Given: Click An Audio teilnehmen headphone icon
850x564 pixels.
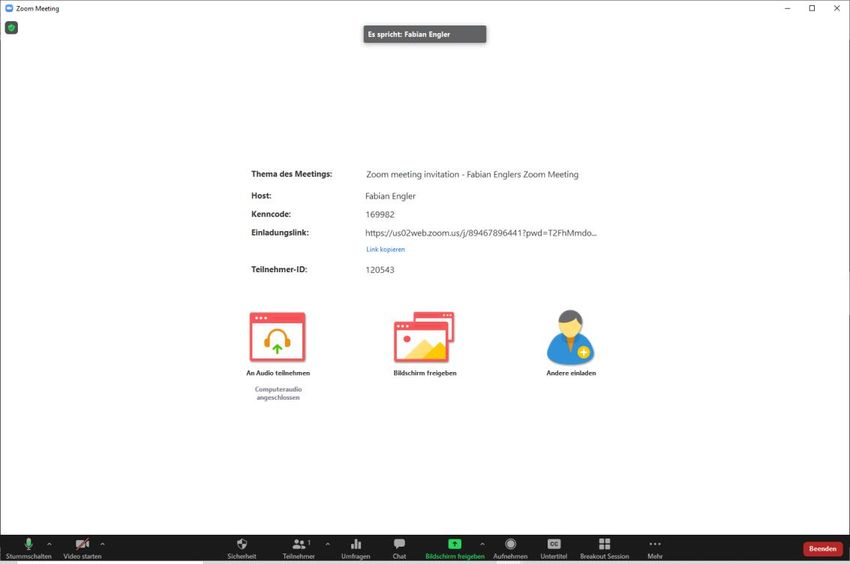Looking at the screenshot, I should (278, 337).
